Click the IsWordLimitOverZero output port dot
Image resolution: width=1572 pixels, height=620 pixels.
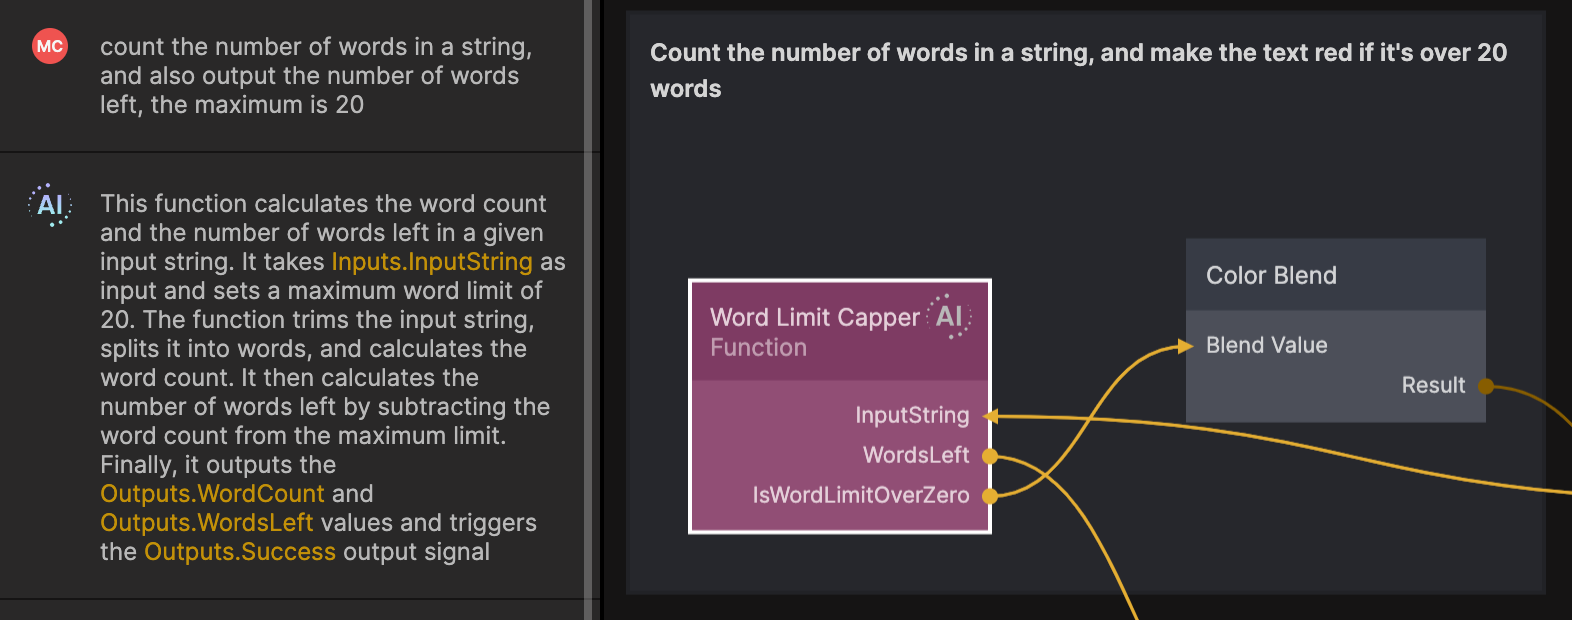(989, 496)
